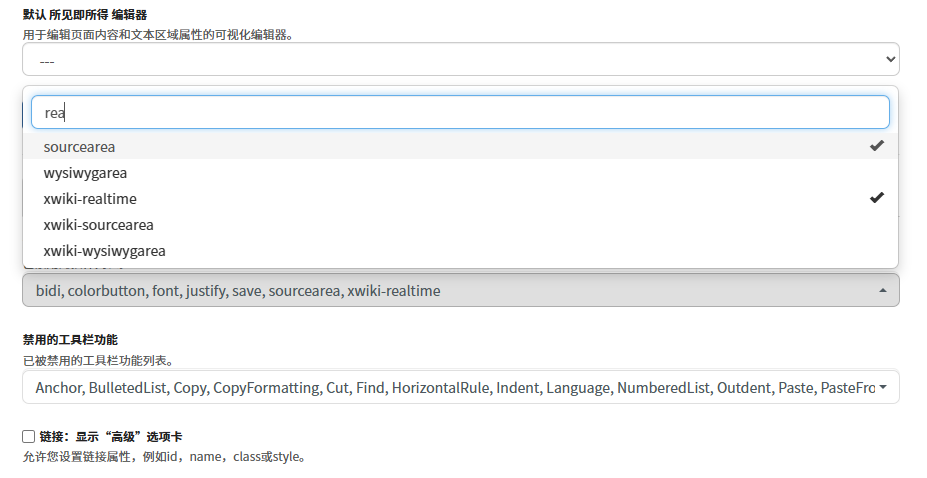Choose xwiki-sourcearea from the filtered list
This screenshot has height=478, width=927.
(98, 225)
